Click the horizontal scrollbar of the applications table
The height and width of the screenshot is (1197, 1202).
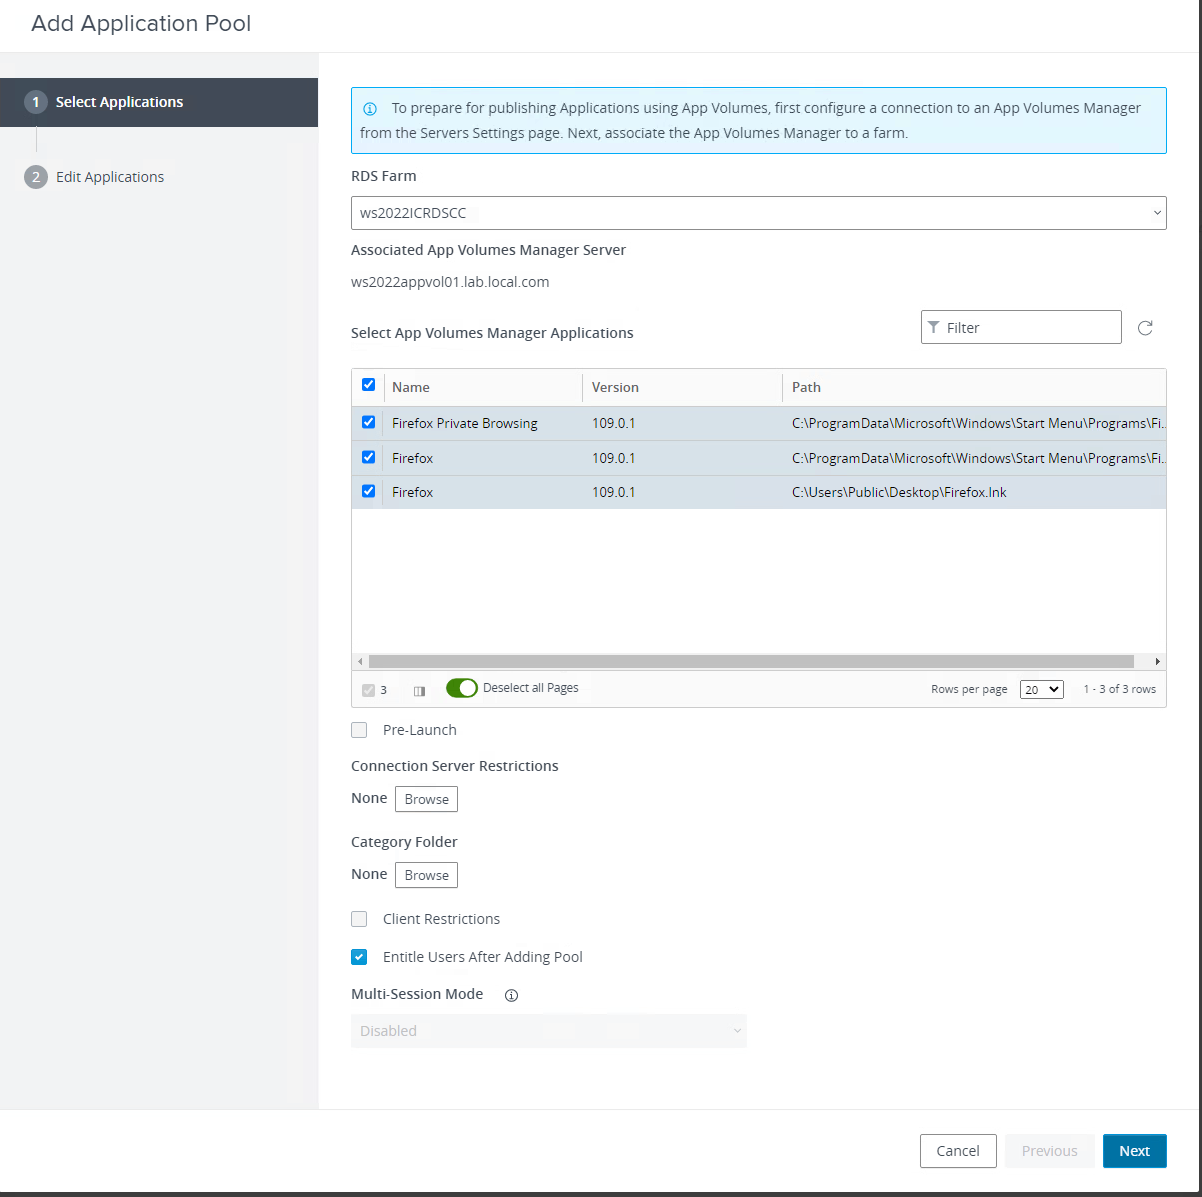[x=751, y=661]
